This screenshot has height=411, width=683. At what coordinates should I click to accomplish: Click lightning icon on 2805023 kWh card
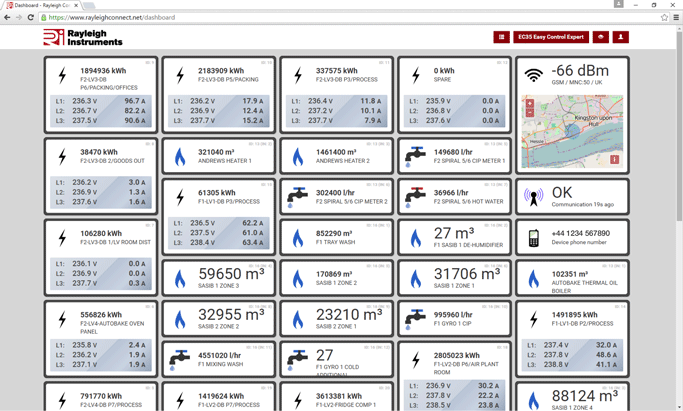[416, 360]
